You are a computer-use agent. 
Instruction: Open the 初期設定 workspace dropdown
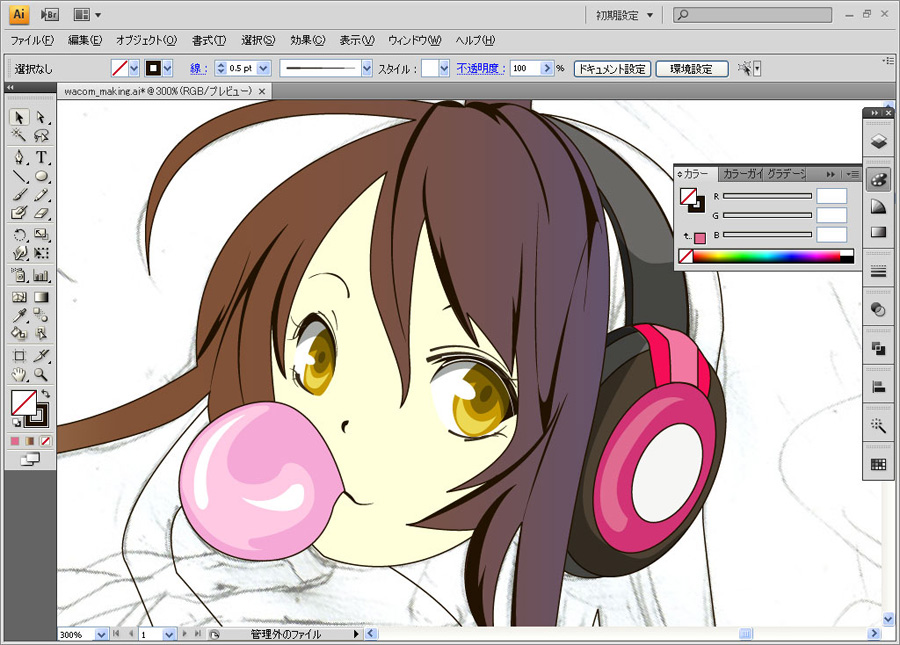[x=625, y=15]
